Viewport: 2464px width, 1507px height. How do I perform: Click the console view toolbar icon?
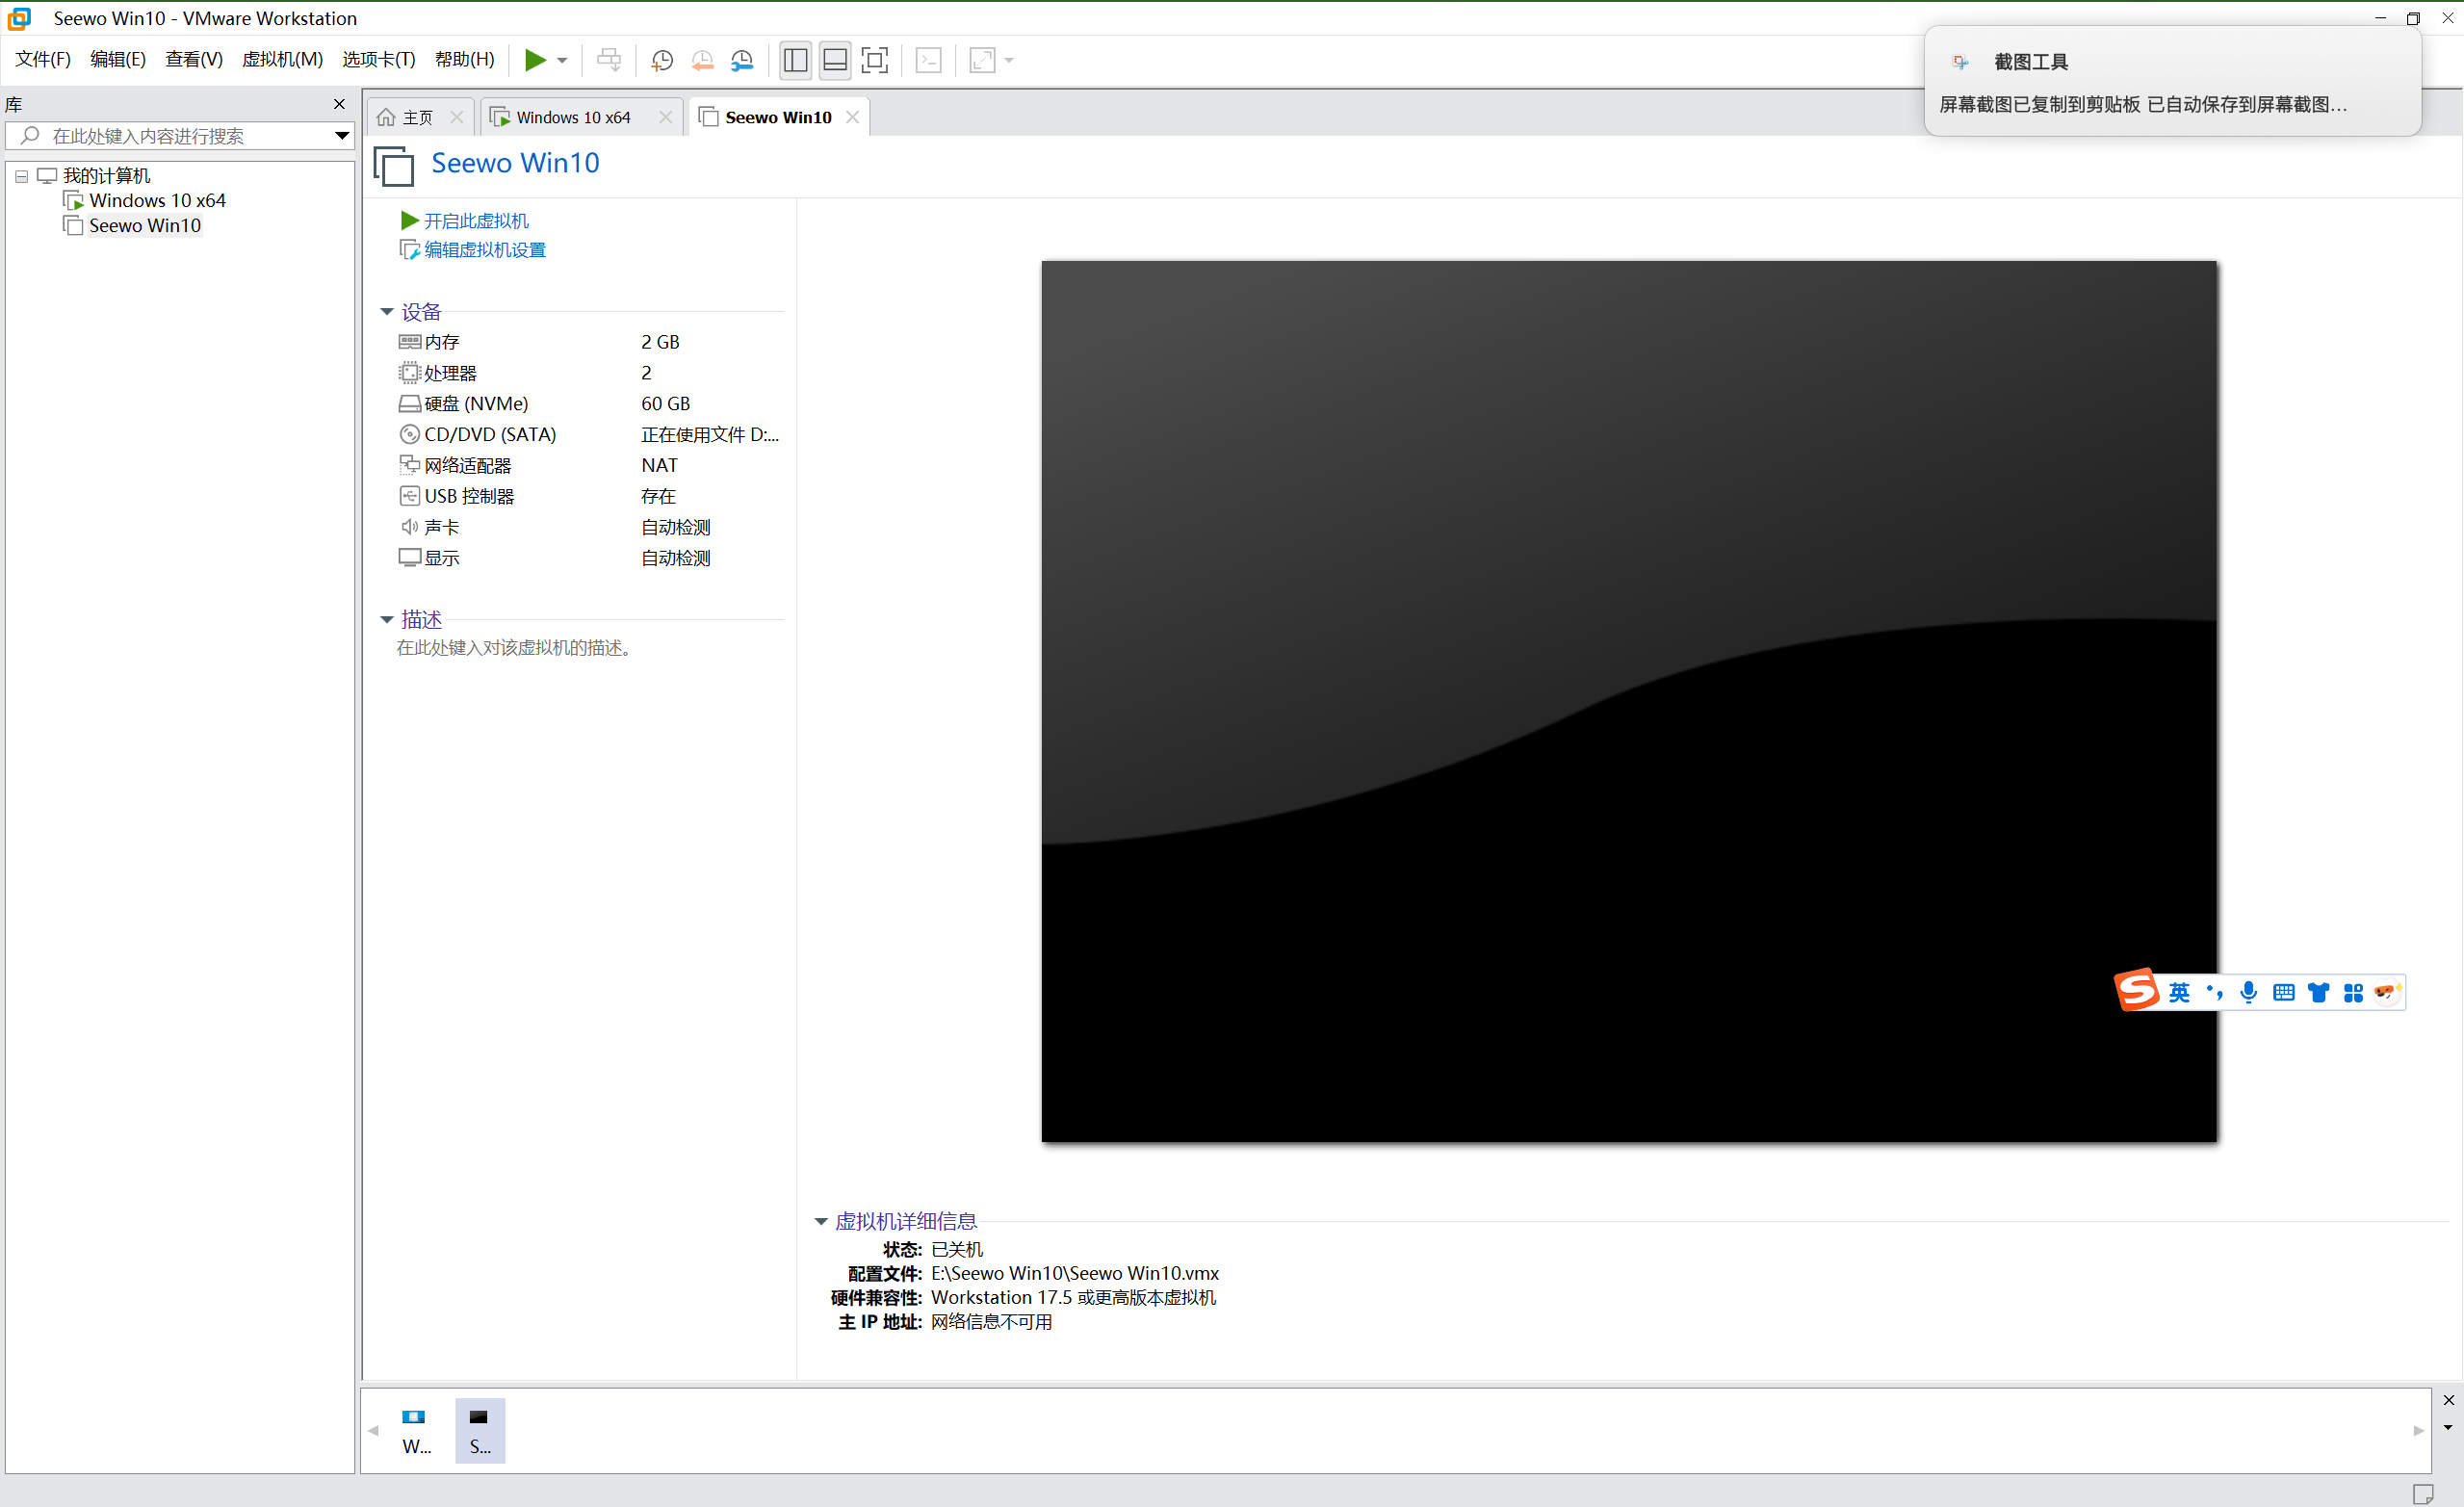click(929, 60)
